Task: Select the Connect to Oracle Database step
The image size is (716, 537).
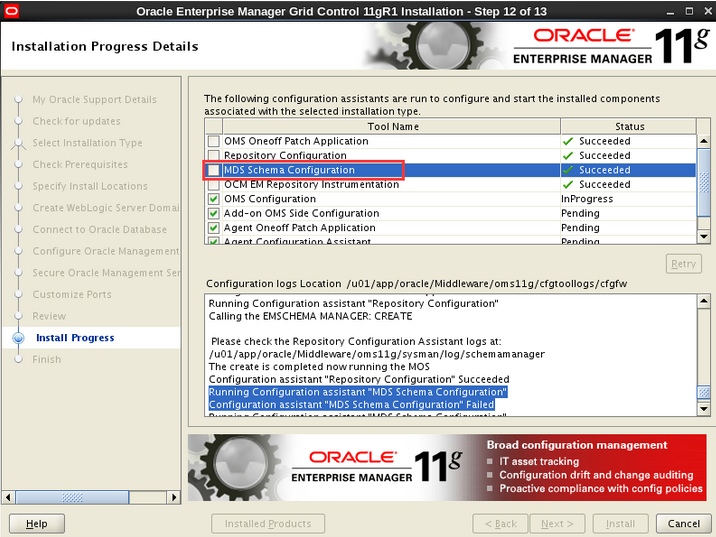Action: pyautogui.click(x=100, y=230)
